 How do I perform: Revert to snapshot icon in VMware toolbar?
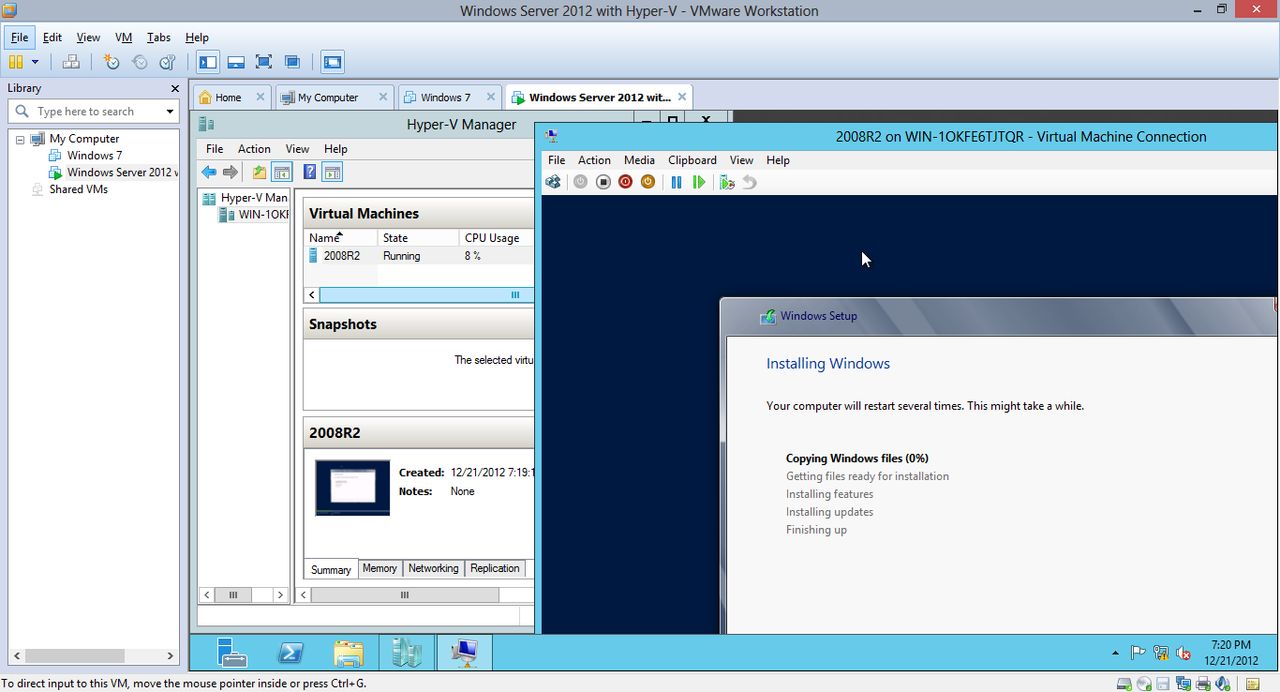point(140,62)
